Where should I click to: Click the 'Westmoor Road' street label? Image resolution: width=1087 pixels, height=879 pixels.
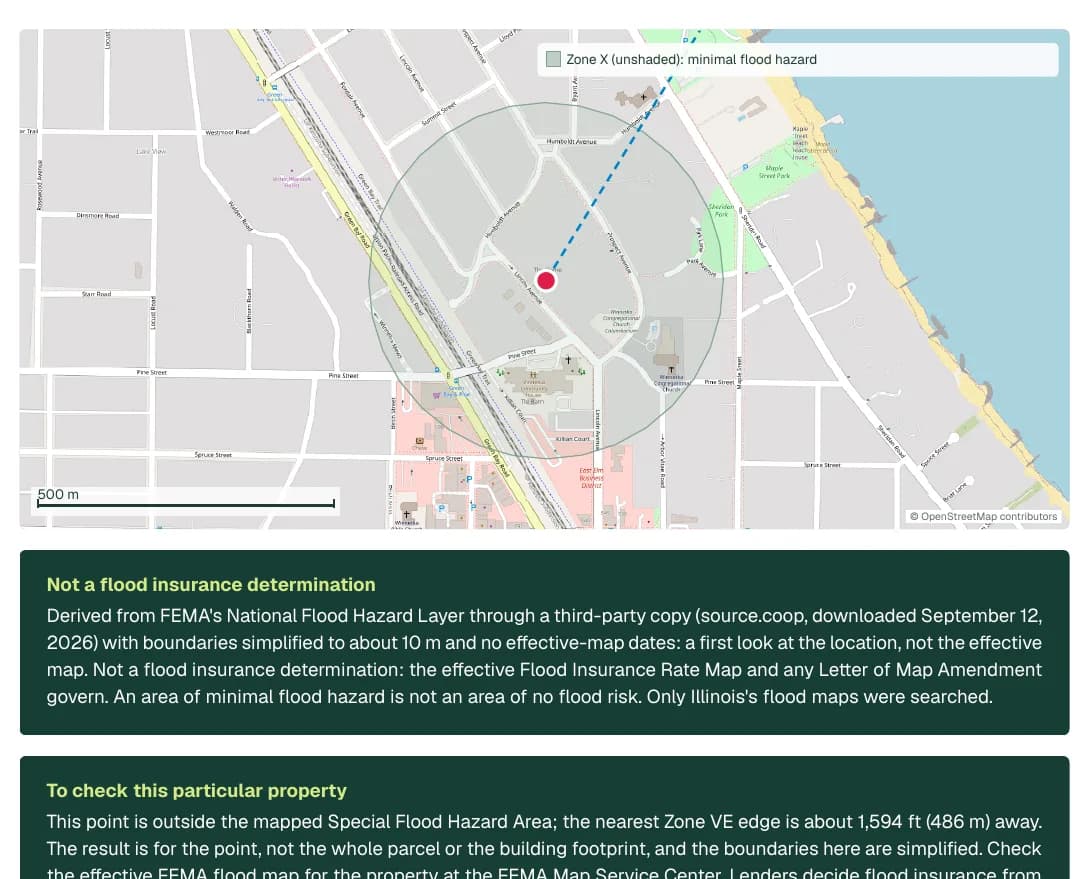227,132
